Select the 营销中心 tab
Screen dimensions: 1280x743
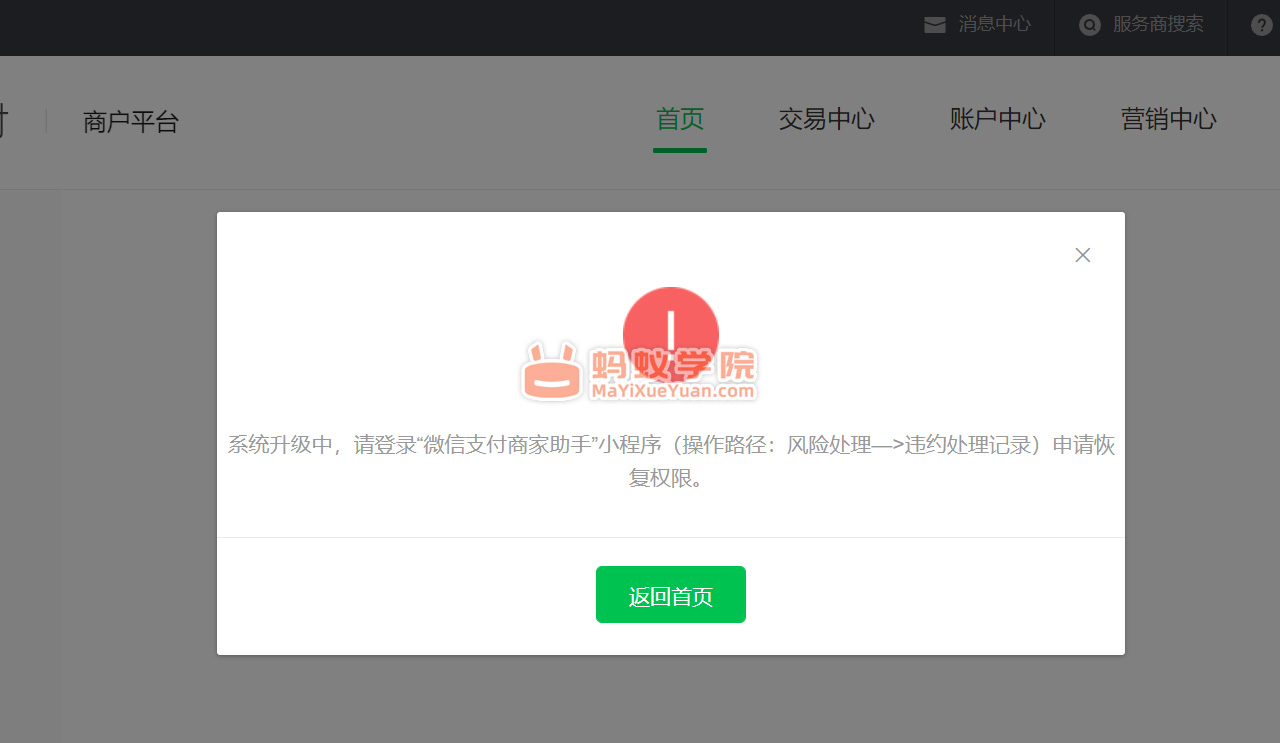(1168, 120)
